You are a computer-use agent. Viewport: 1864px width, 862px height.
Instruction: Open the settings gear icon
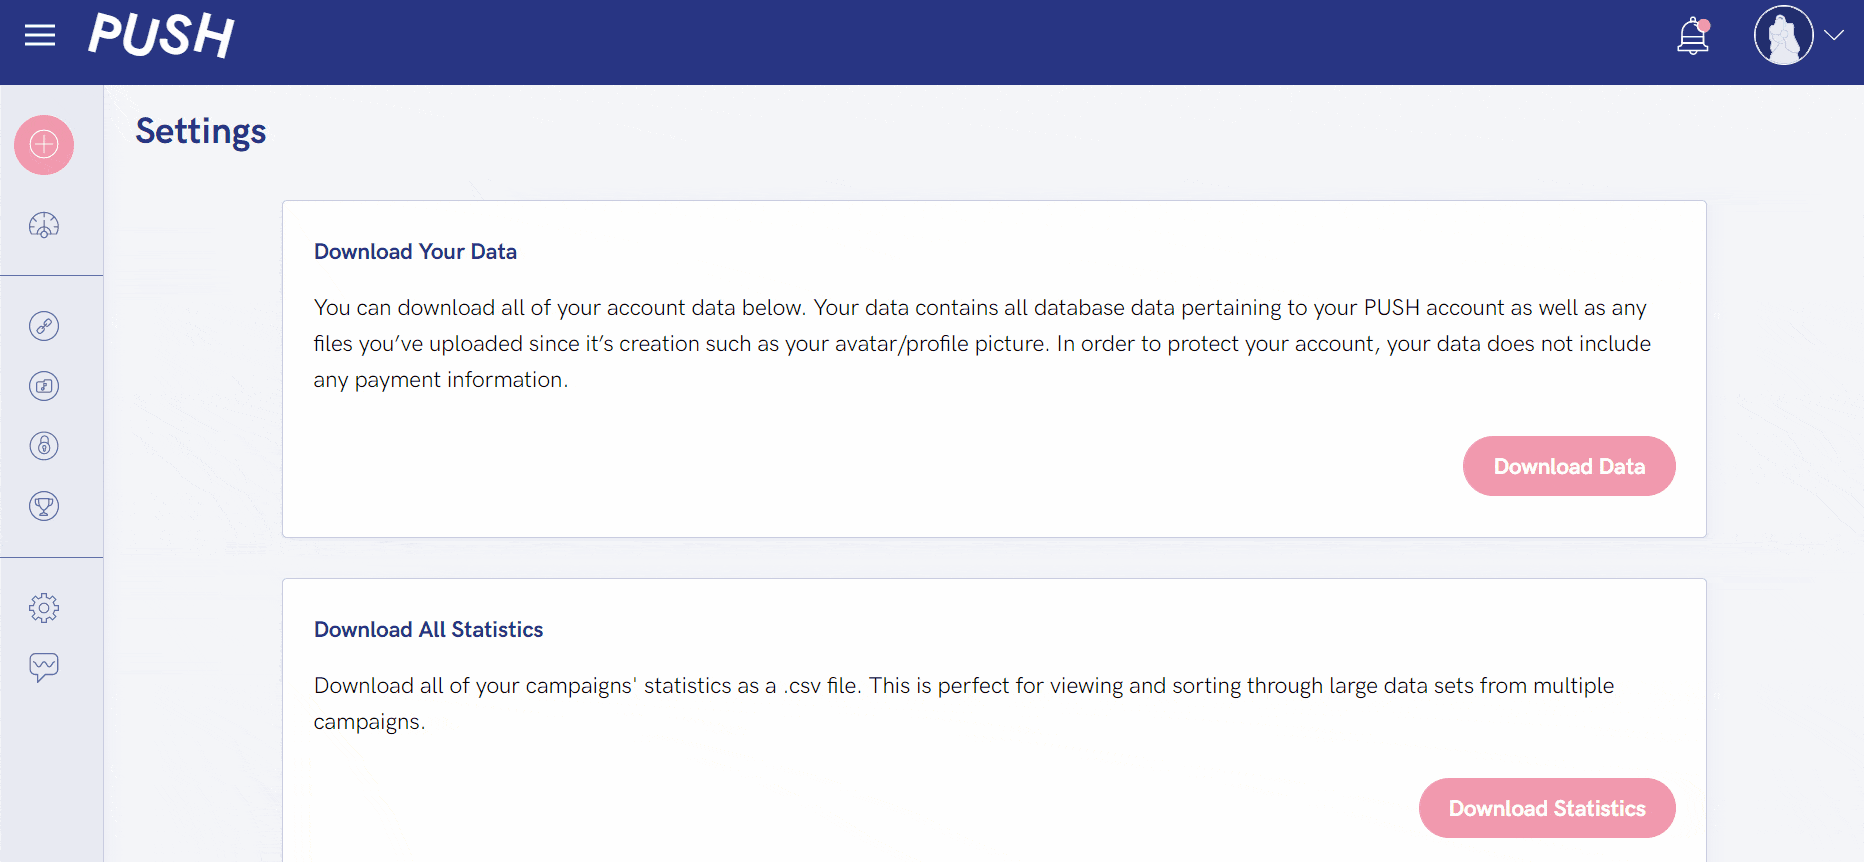(x=44, y=608)
